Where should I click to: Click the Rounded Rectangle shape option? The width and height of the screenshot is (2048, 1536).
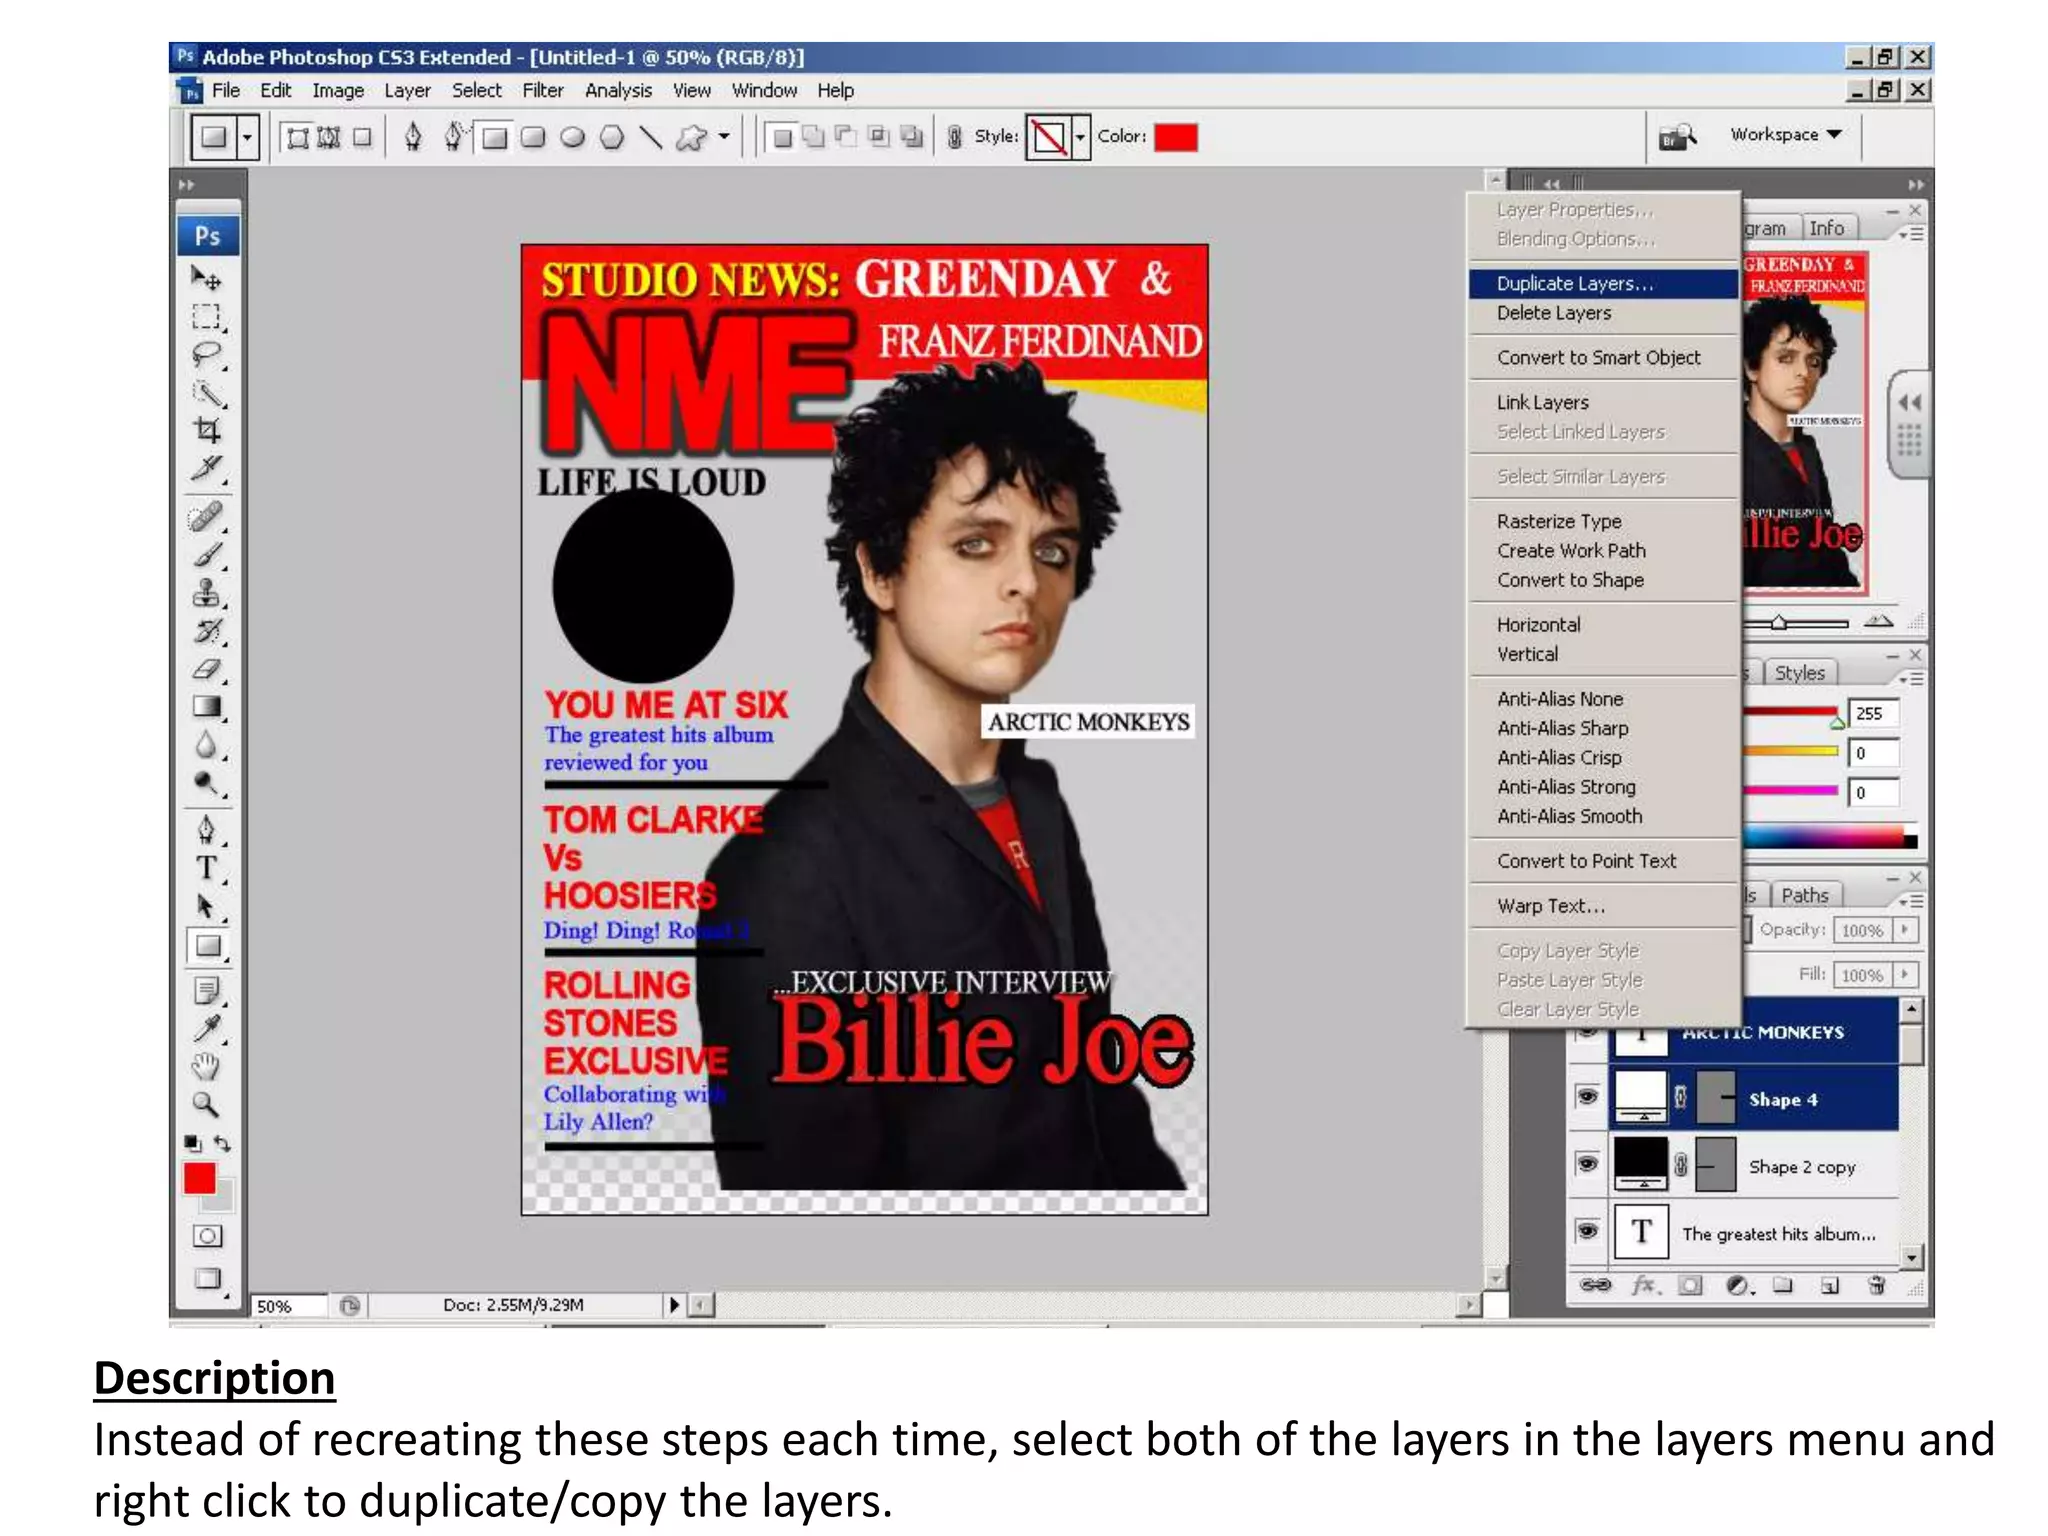coord(533,137)
